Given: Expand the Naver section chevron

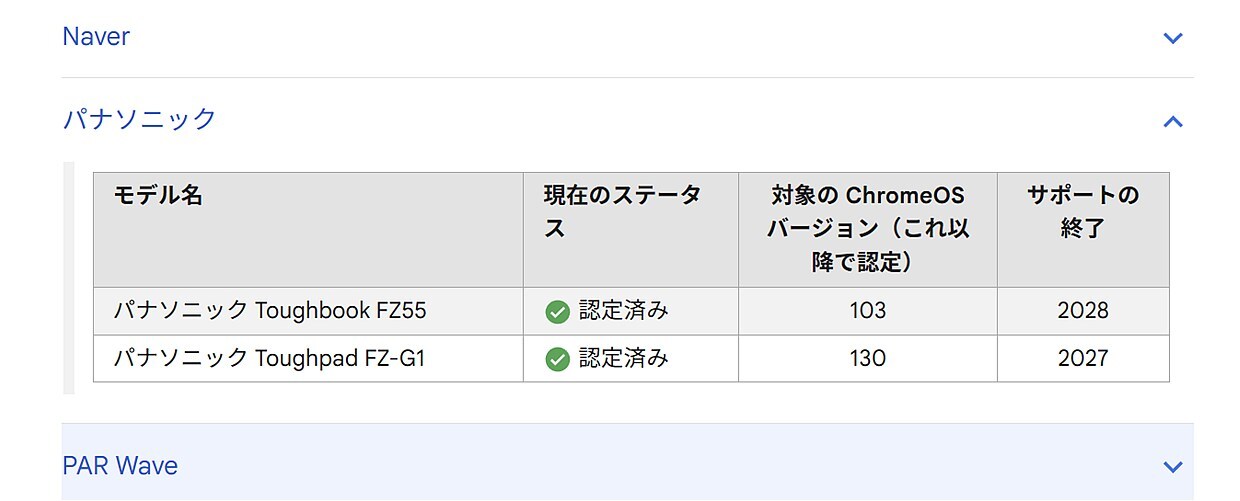Looking at the screenshot, I should pyautogui.click(x=1173, y=38).
